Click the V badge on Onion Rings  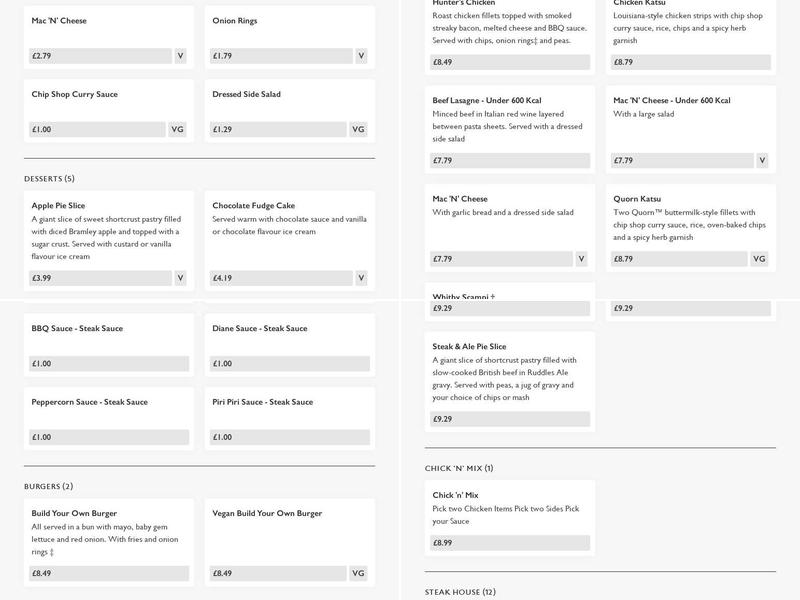(361, 56)
